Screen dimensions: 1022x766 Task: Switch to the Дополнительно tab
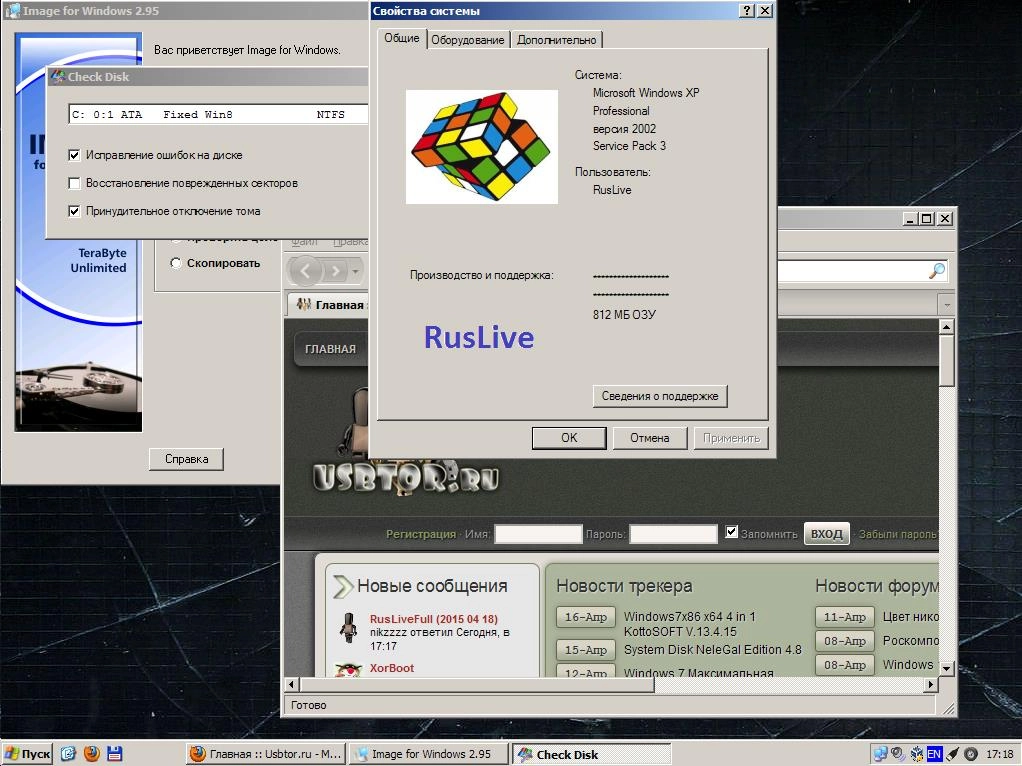(x=557, y=40)
